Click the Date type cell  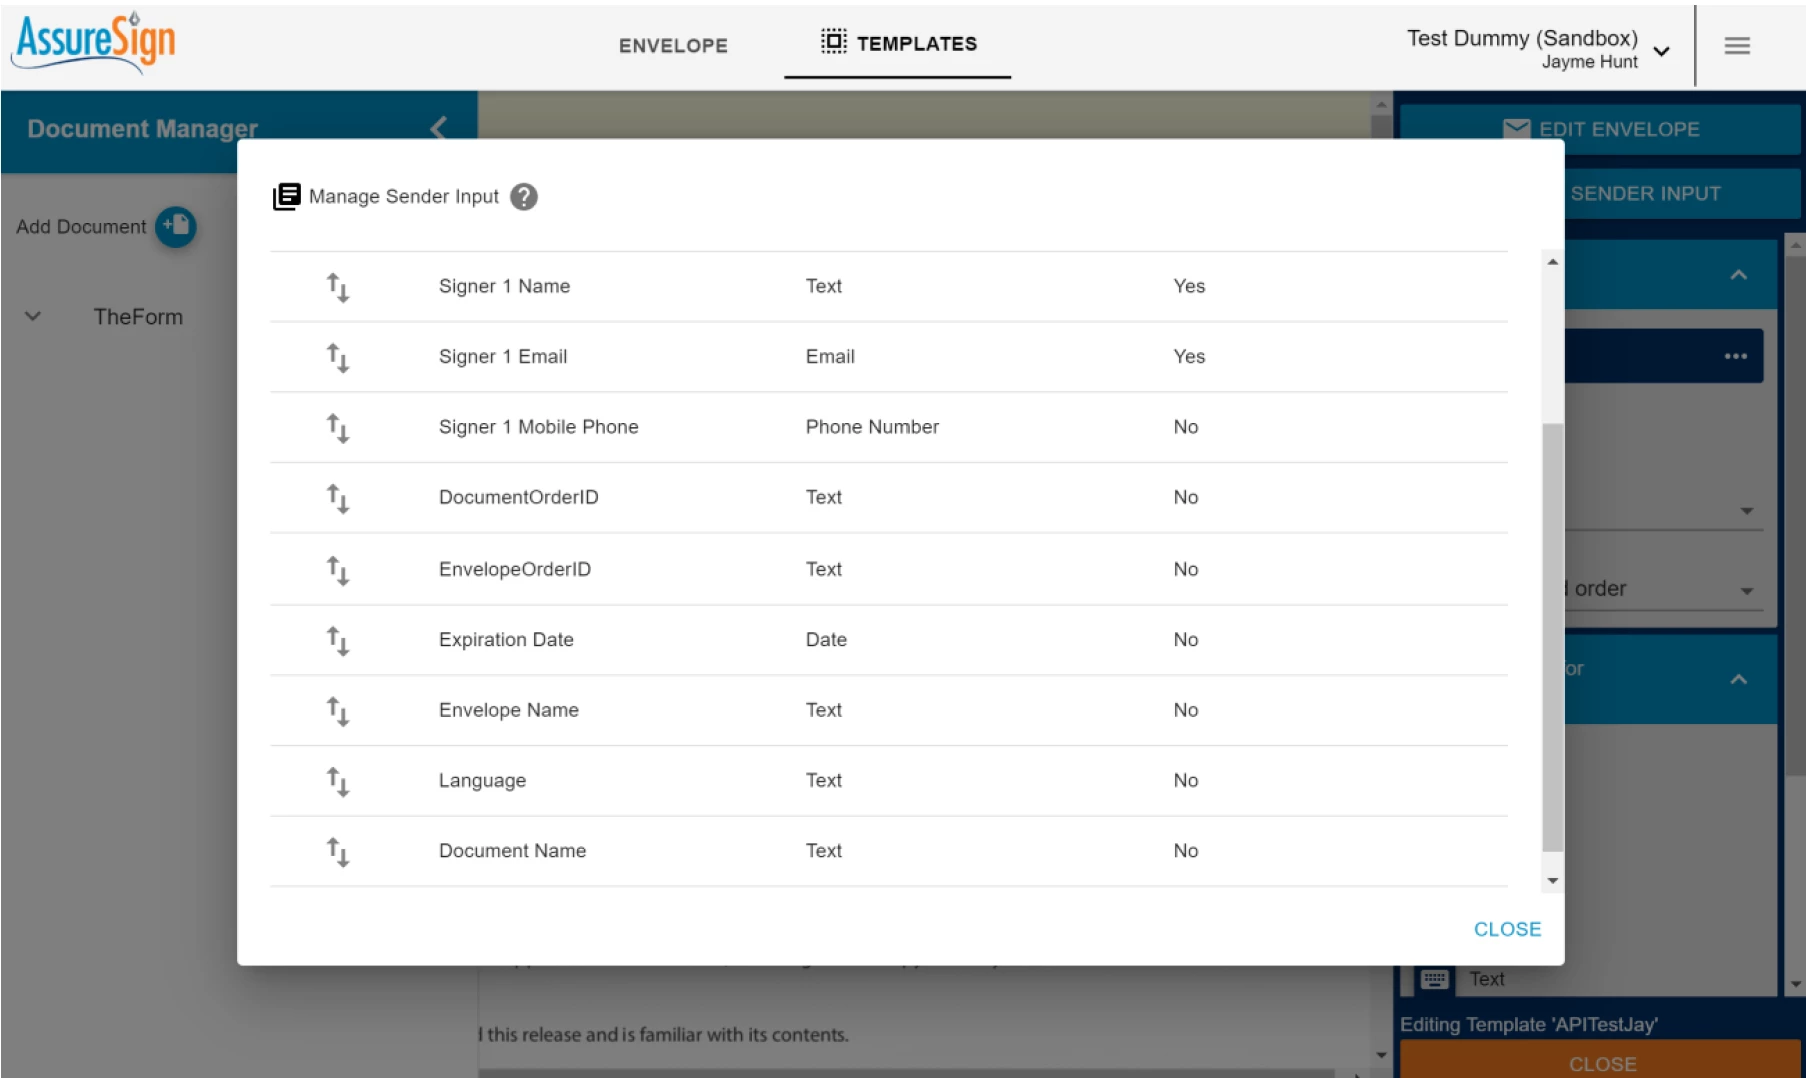point(826,640)
